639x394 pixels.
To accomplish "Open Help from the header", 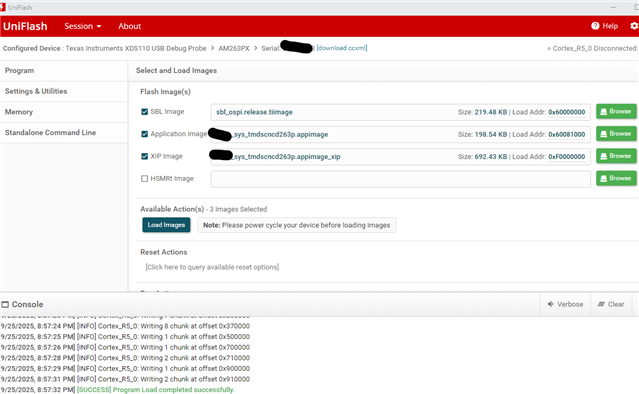I will coord(605,26).
